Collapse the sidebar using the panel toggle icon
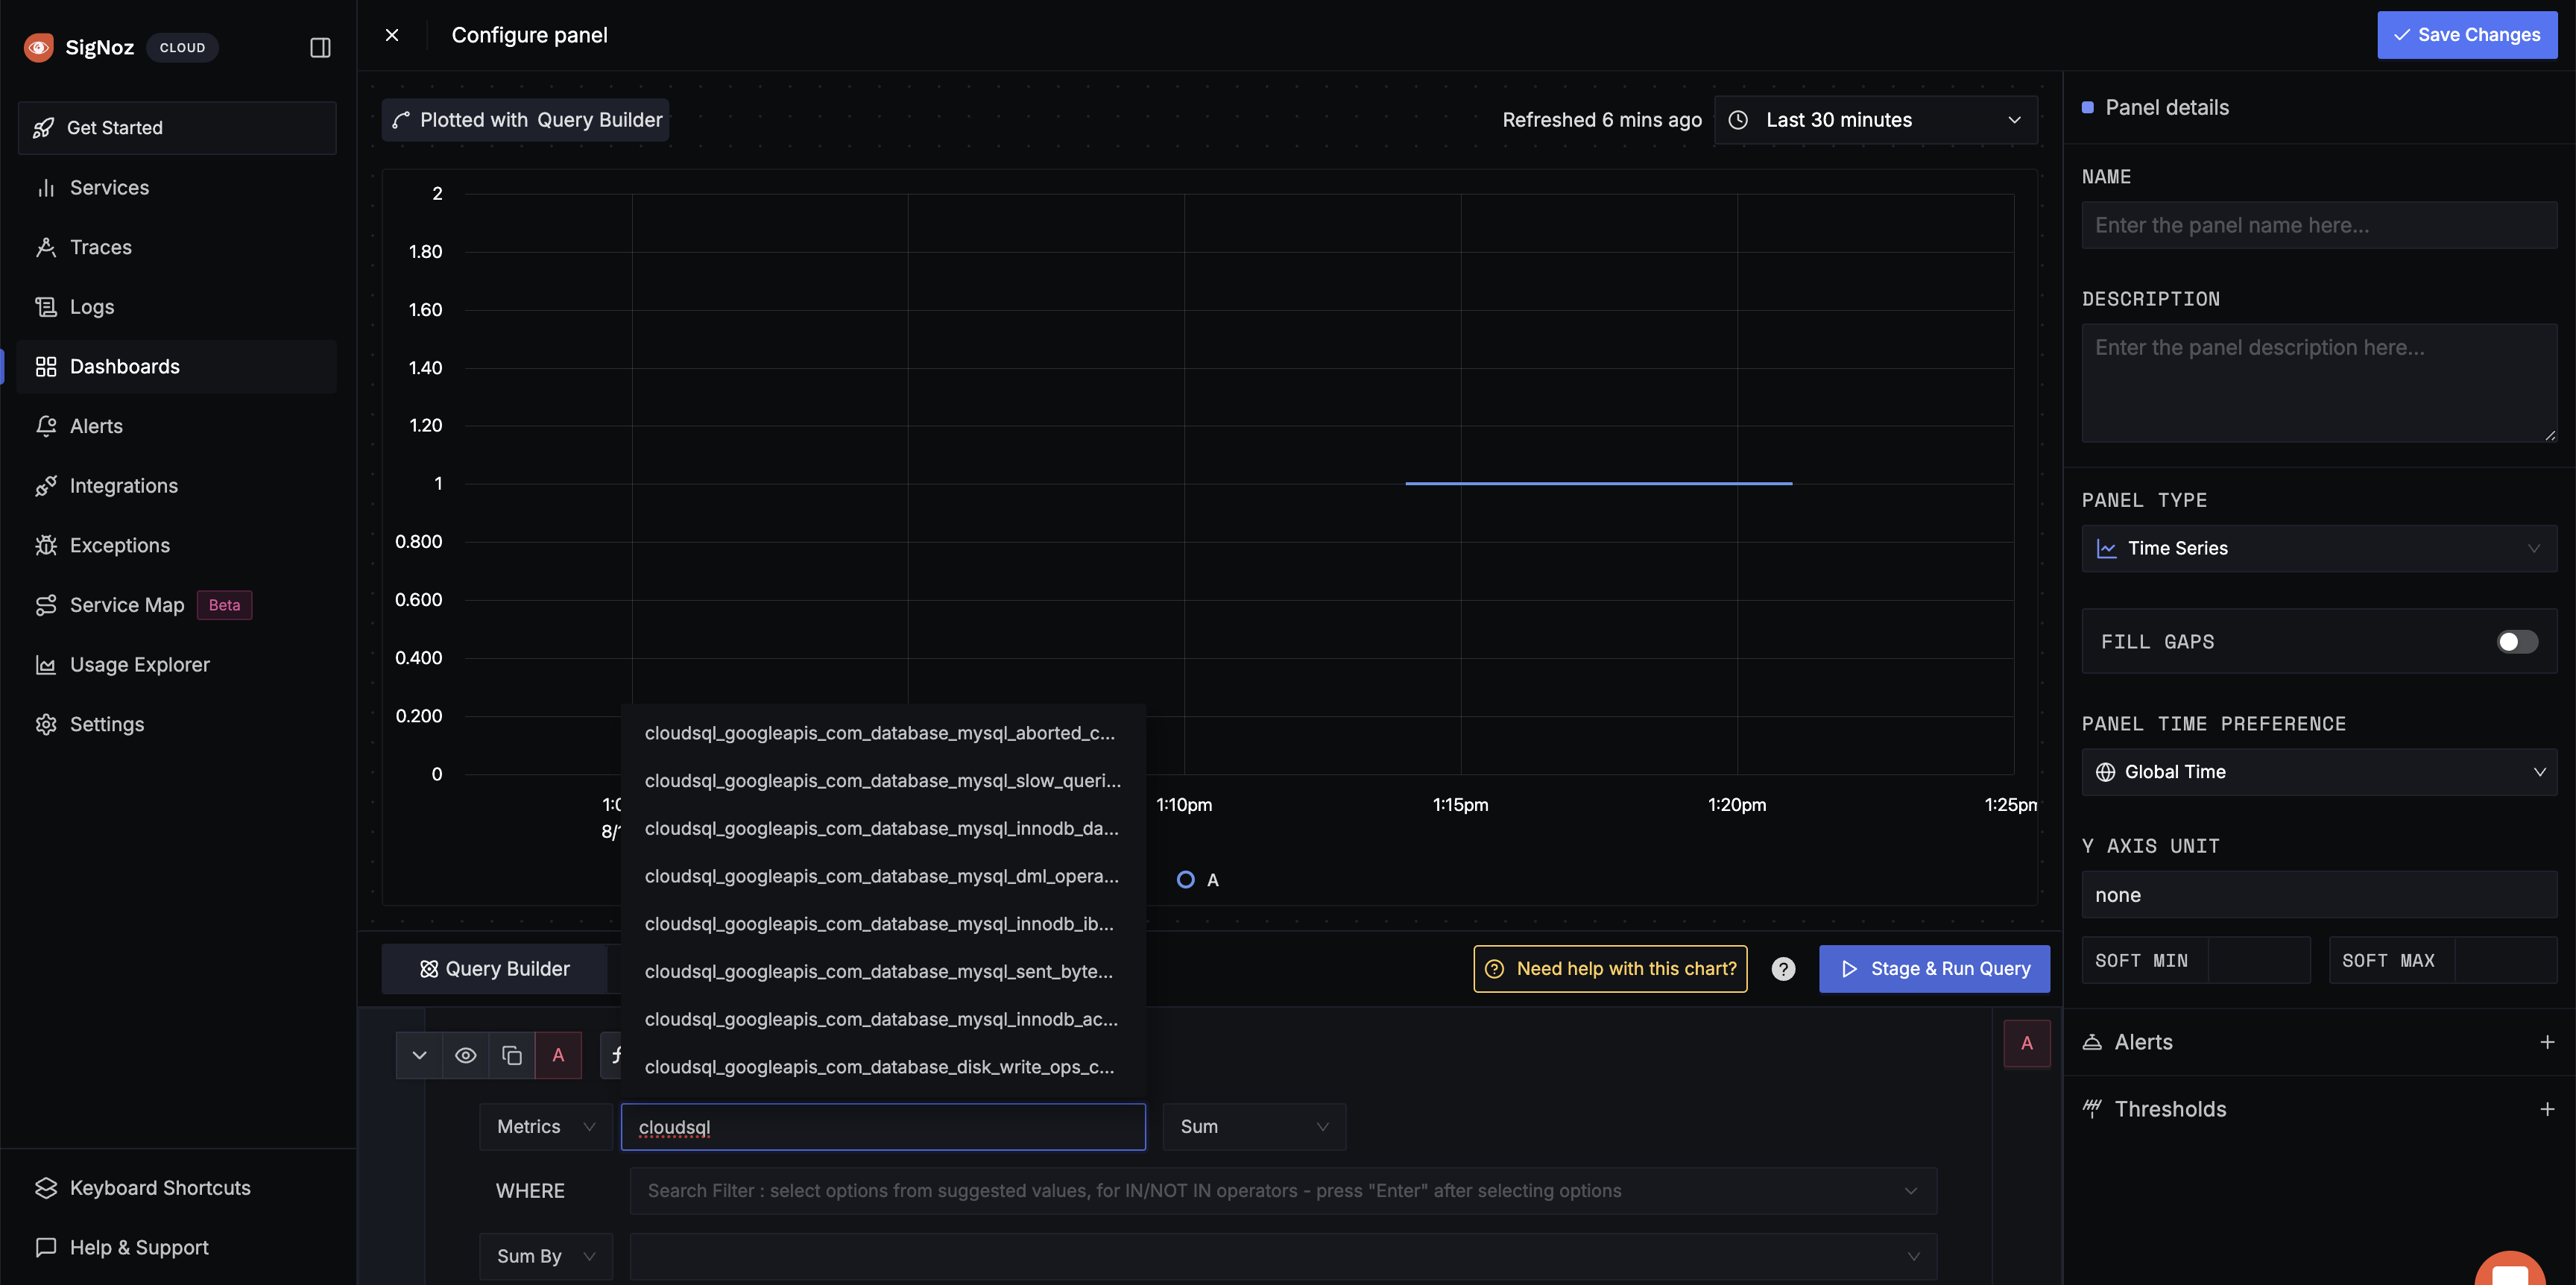The image size is (2576, 1285). 320,47
